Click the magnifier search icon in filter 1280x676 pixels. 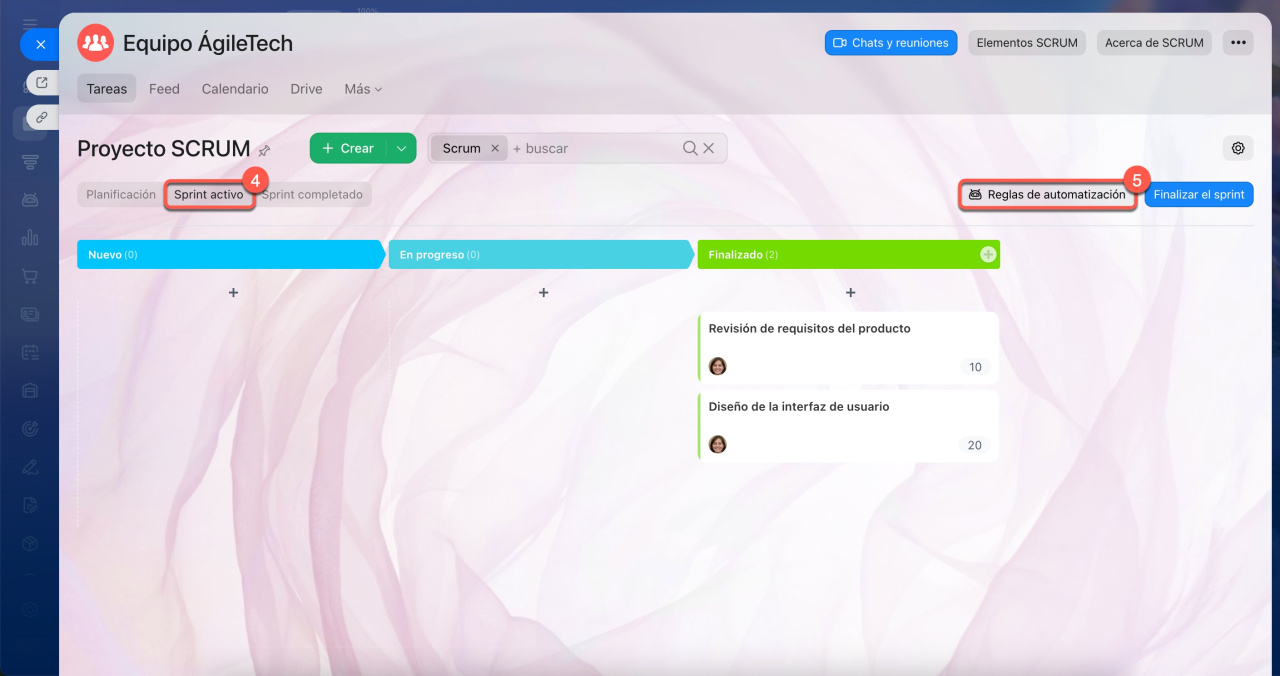click(690, 148)
